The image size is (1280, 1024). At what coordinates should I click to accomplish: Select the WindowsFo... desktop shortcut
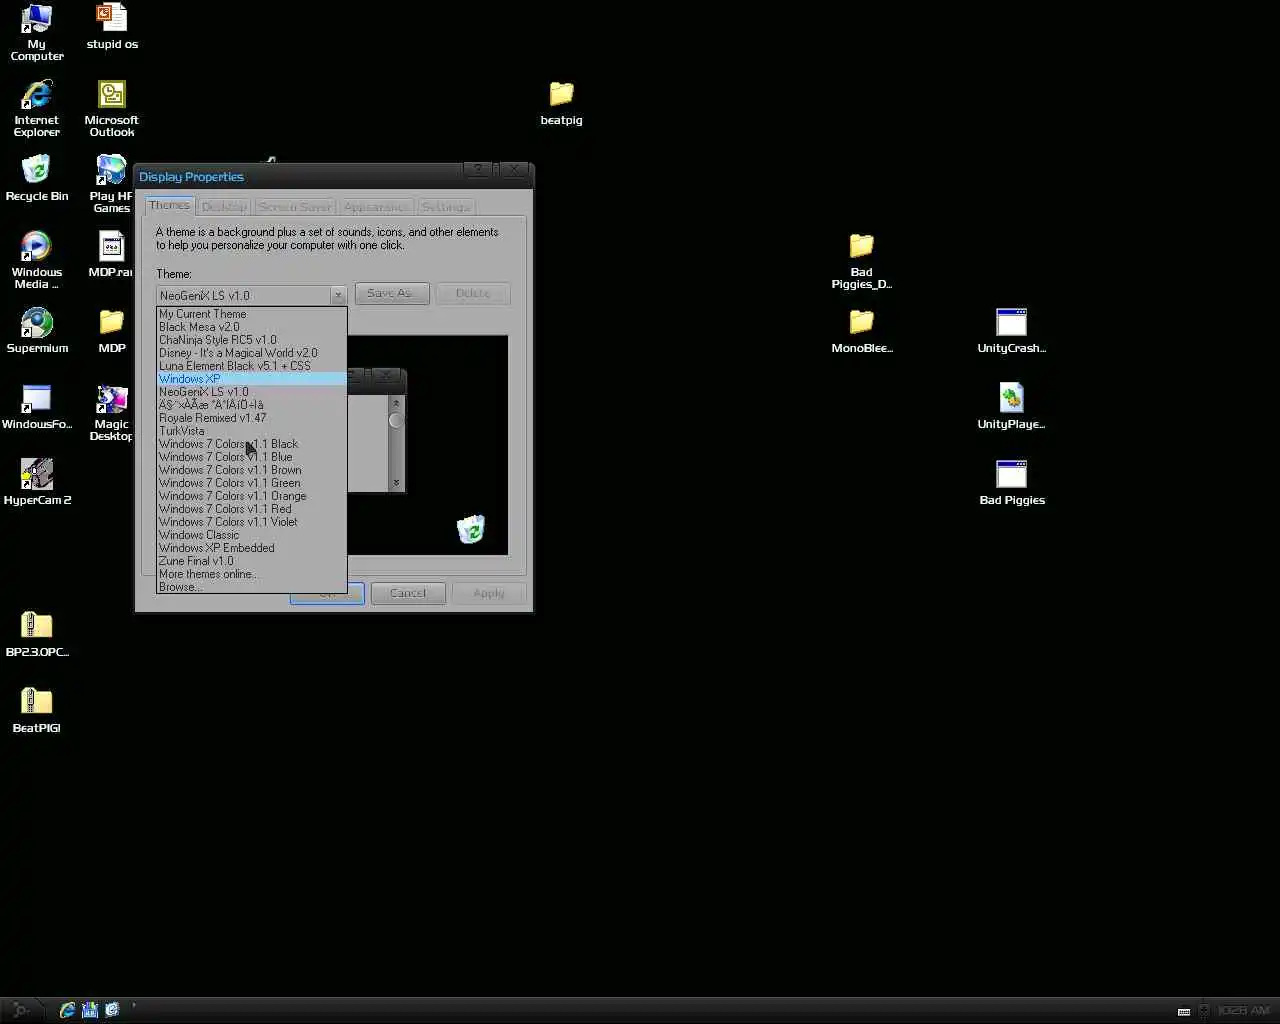tap(37, 407)
